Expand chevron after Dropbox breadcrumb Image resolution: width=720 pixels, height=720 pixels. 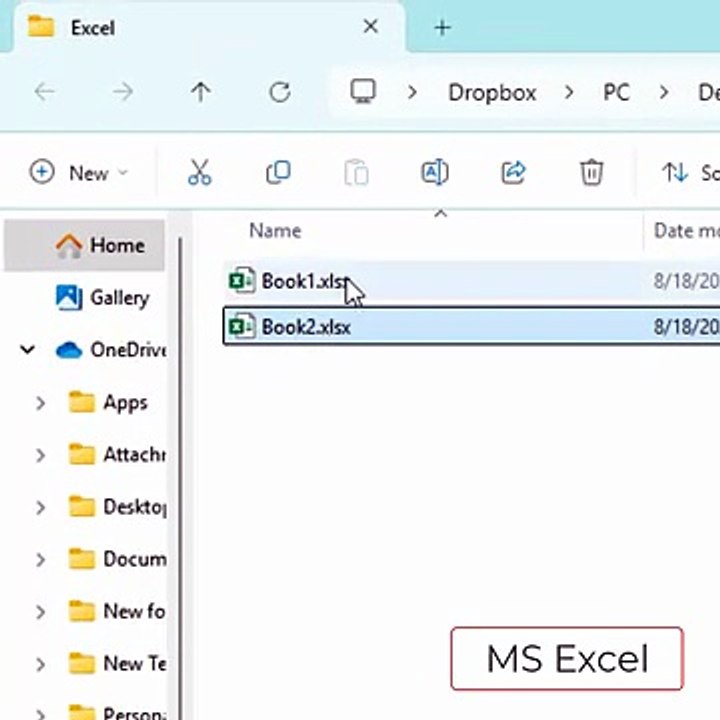[x=569, y=93]
